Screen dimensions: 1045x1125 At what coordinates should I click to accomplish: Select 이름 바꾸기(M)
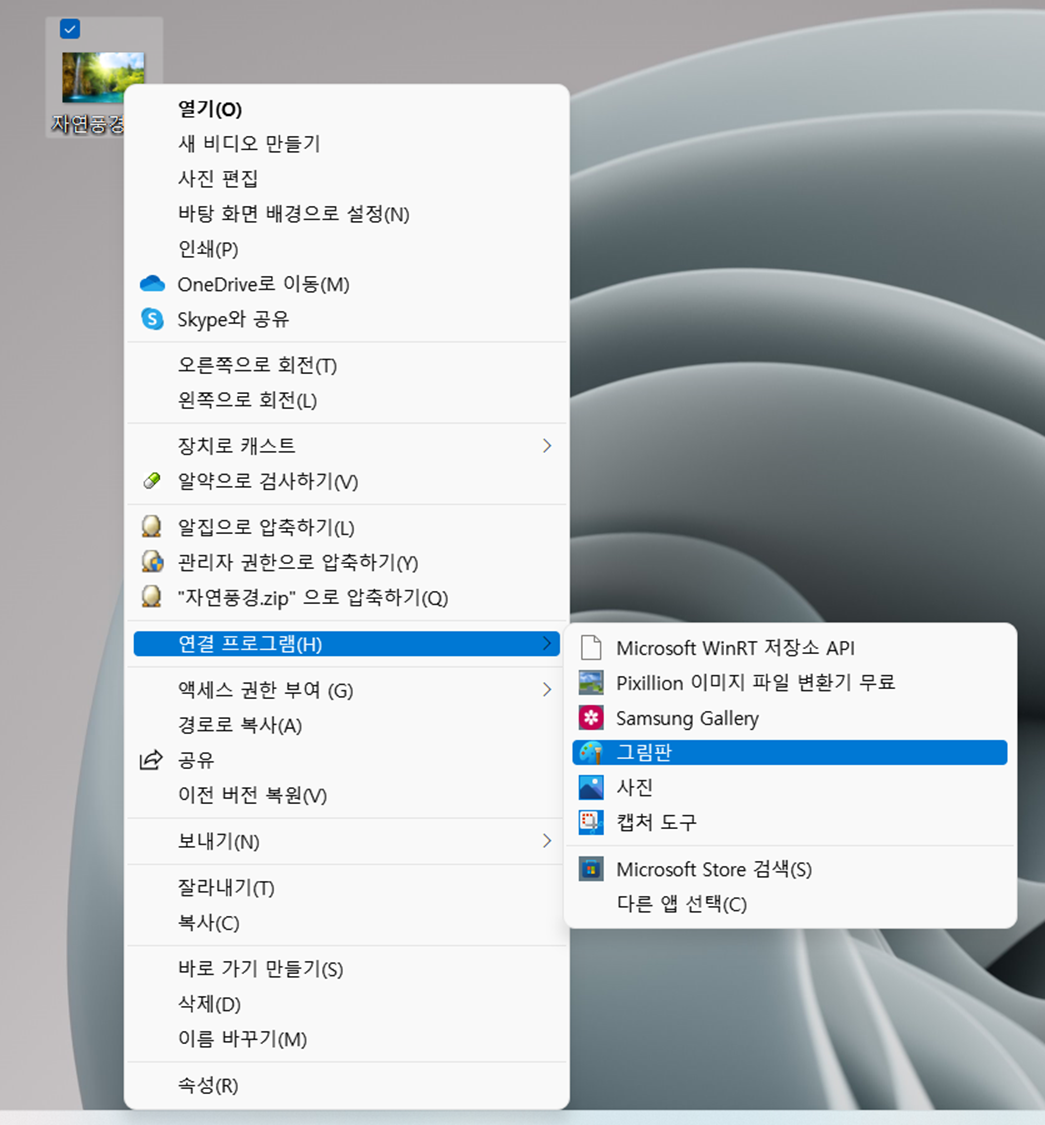(x=347, y=1038)
